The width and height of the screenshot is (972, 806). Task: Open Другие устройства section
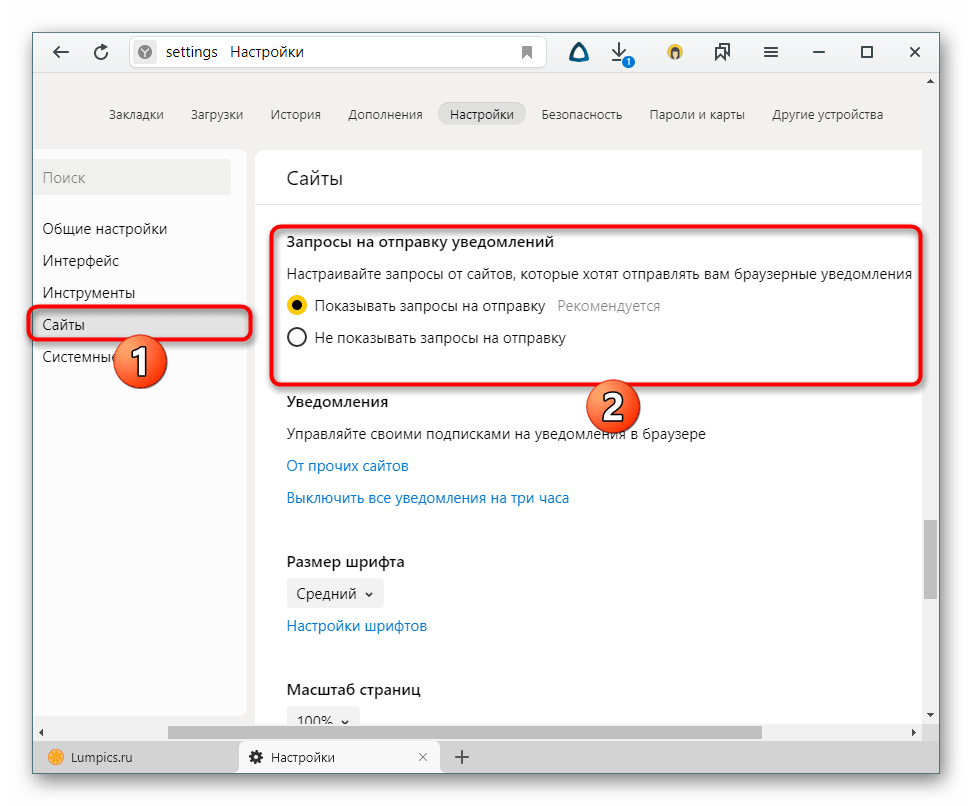pyautogui.click(x=828, y=115)
